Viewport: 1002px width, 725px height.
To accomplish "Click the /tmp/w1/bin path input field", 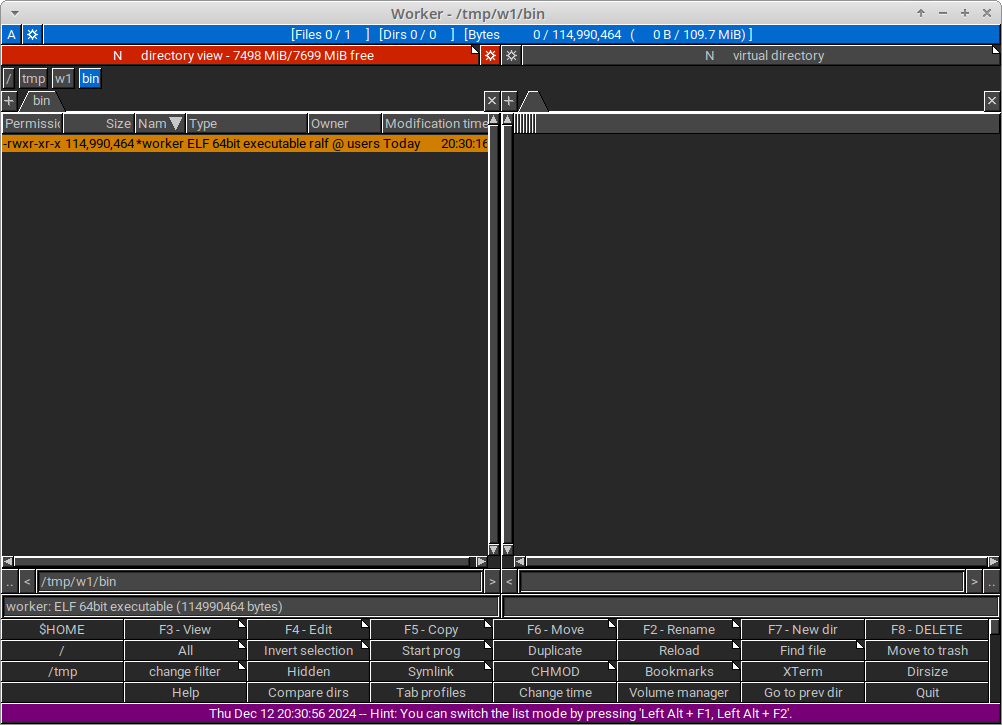I will (x=260, y=581).
